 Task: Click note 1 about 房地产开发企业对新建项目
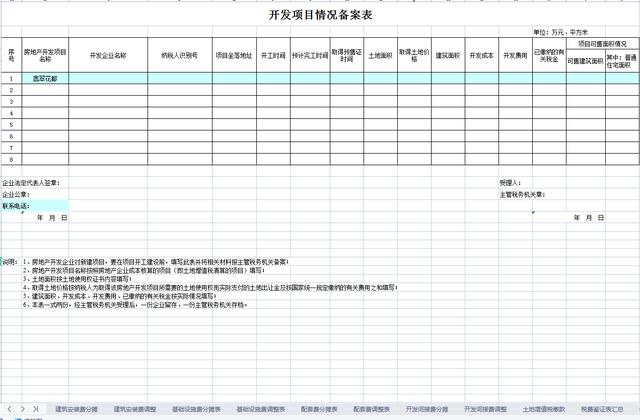156,262
